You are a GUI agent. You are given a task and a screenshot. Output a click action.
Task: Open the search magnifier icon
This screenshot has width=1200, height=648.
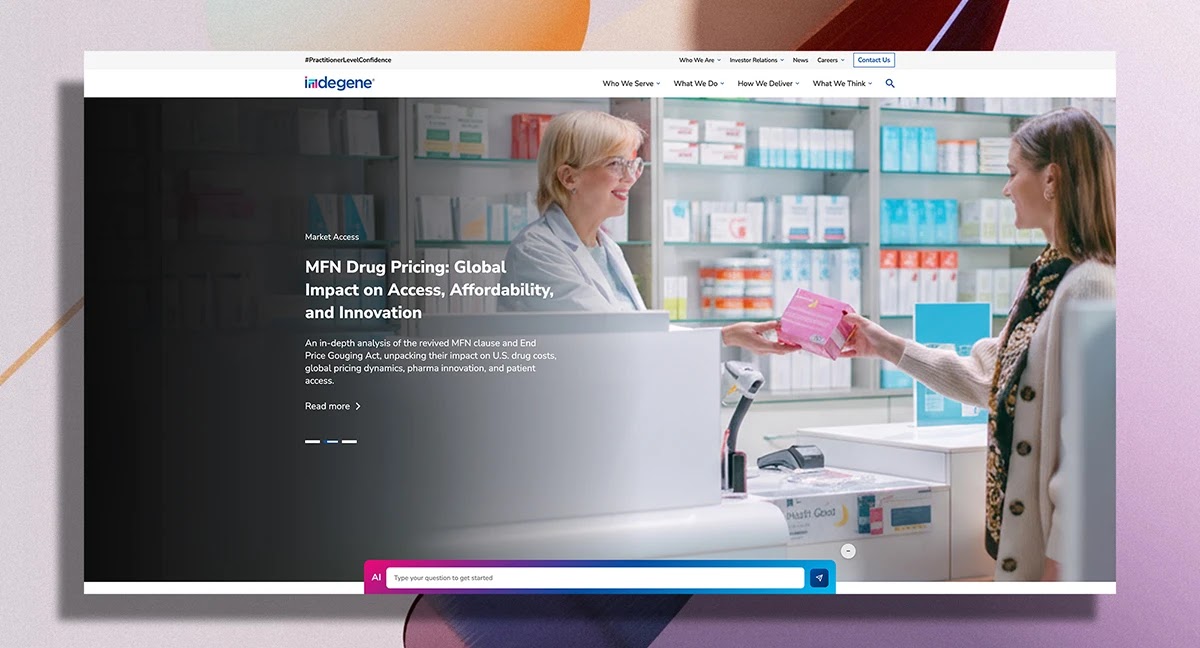click(890, 84)
